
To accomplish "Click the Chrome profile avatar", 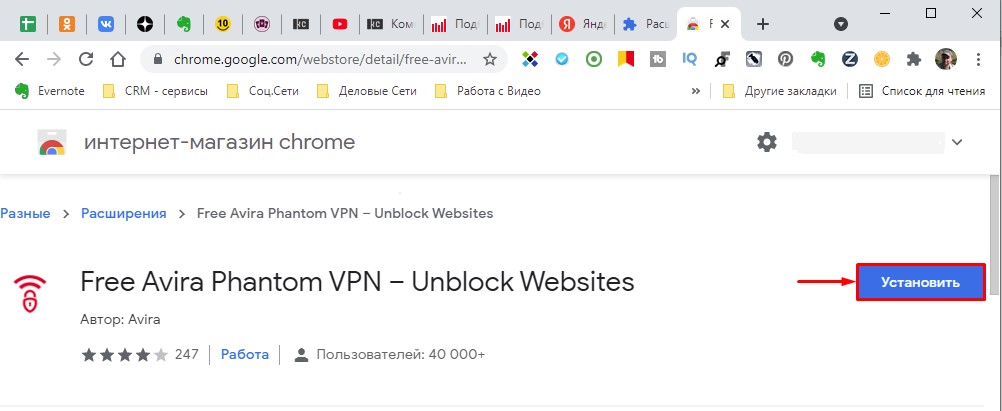I will pyautogui.click(x=945, y=59).
